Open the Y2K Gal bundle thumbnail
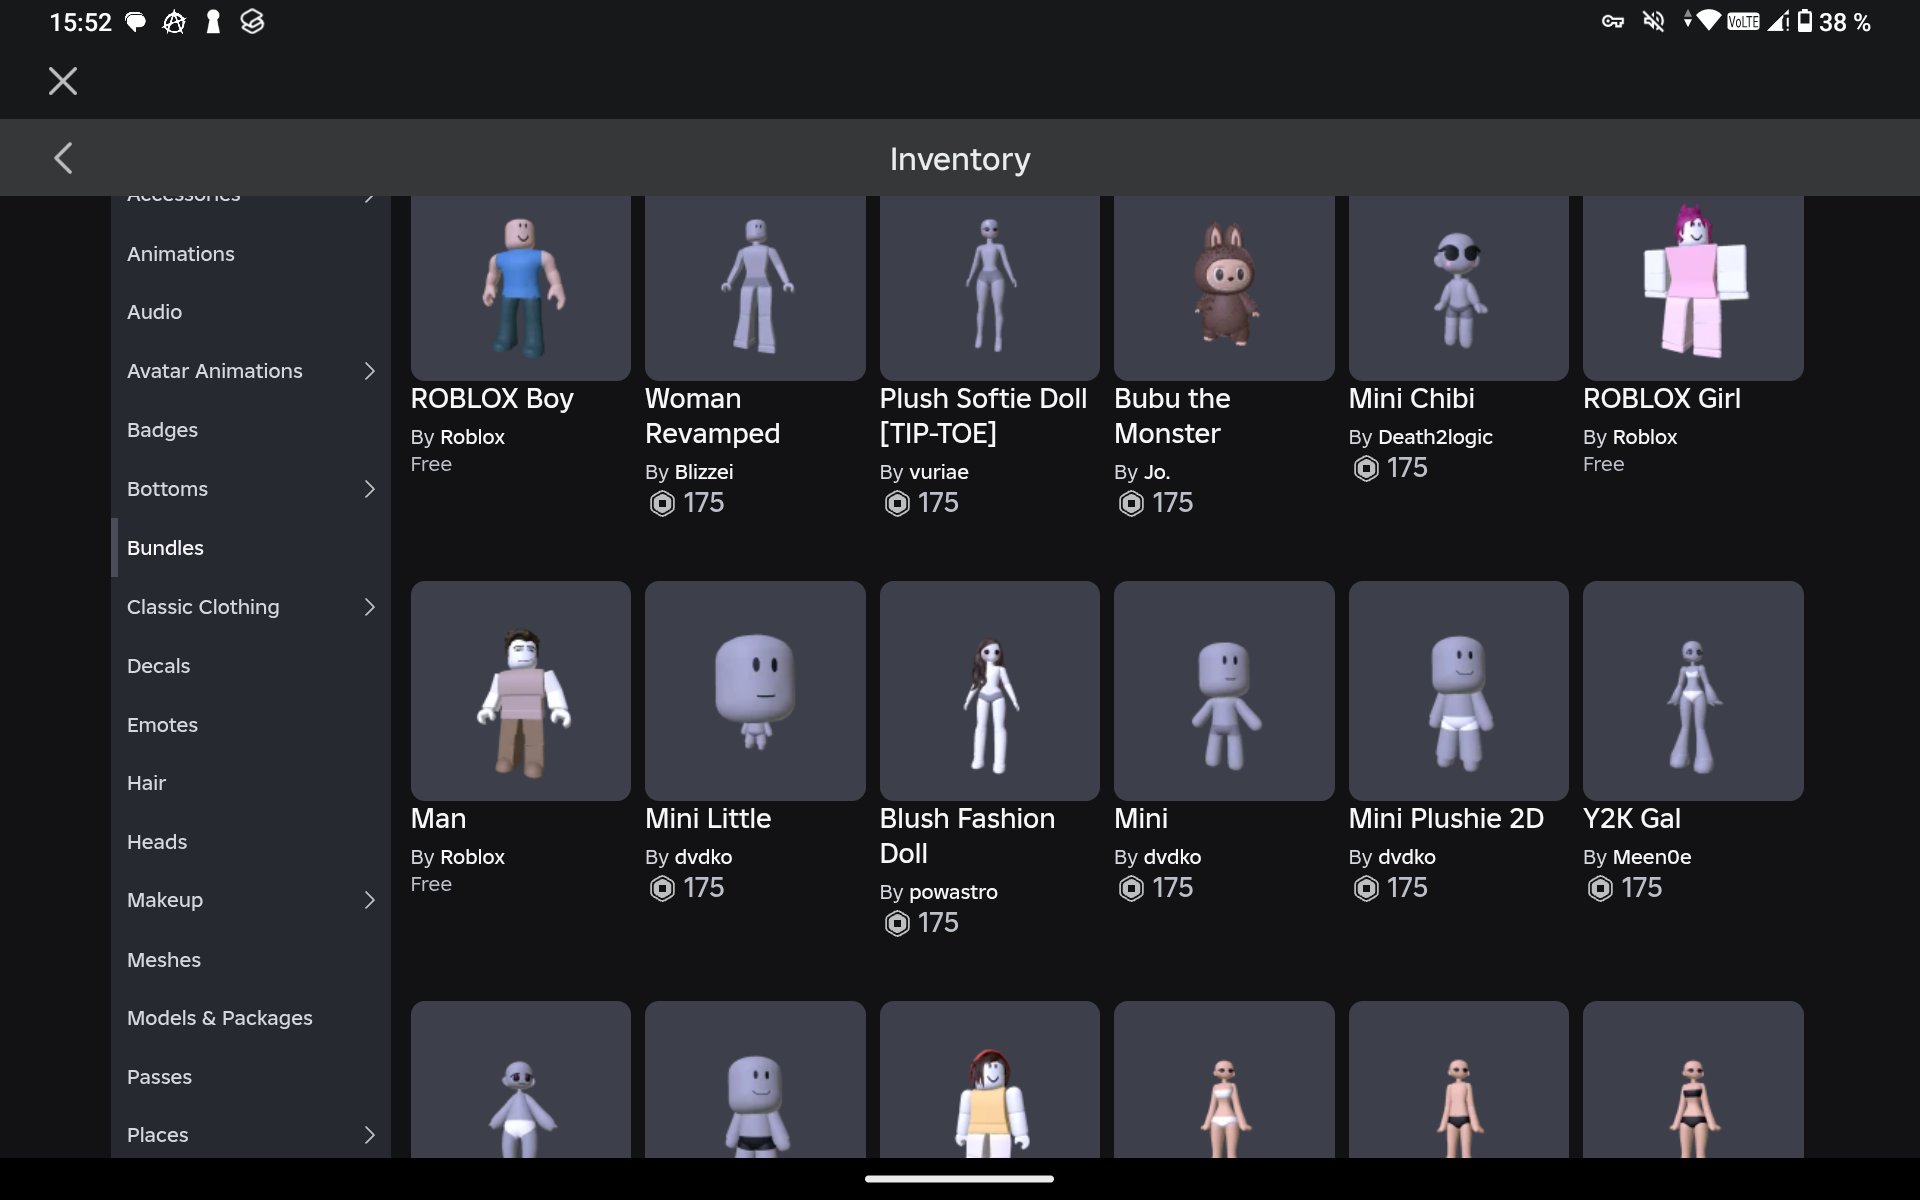 pyautogui.click(x=1693, y=691)
